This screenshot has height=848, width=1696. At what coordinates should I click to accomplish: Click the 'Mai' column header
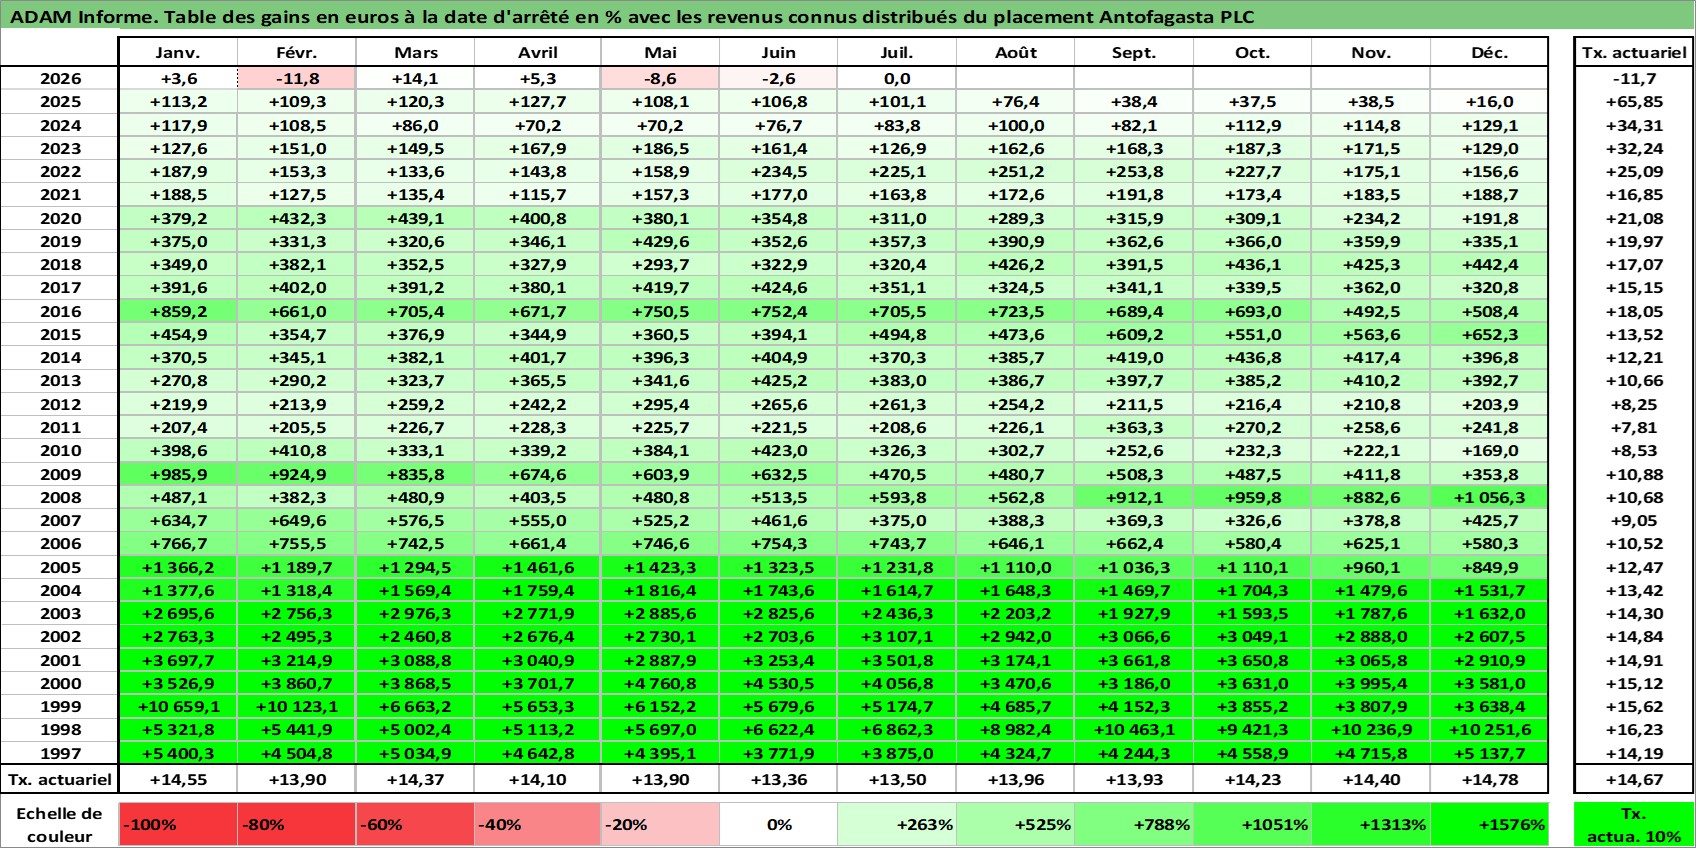click(x=660, y=53)
